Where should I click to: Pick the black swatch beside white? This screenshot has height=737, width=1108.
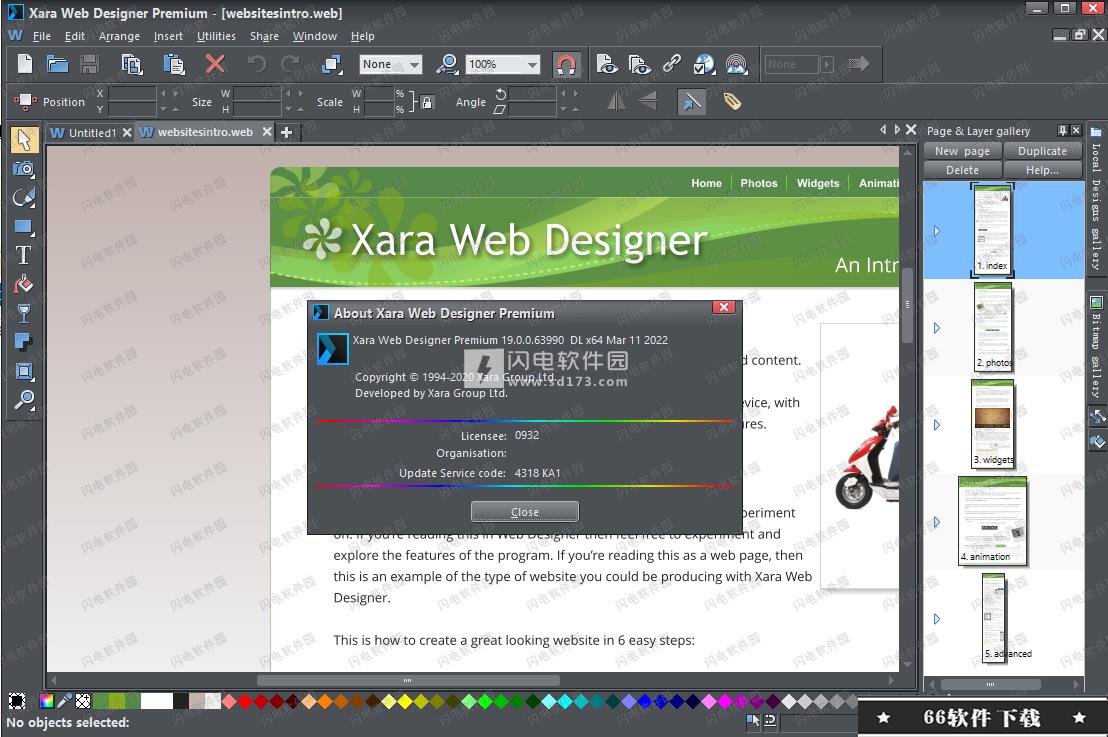coord(181,701)
